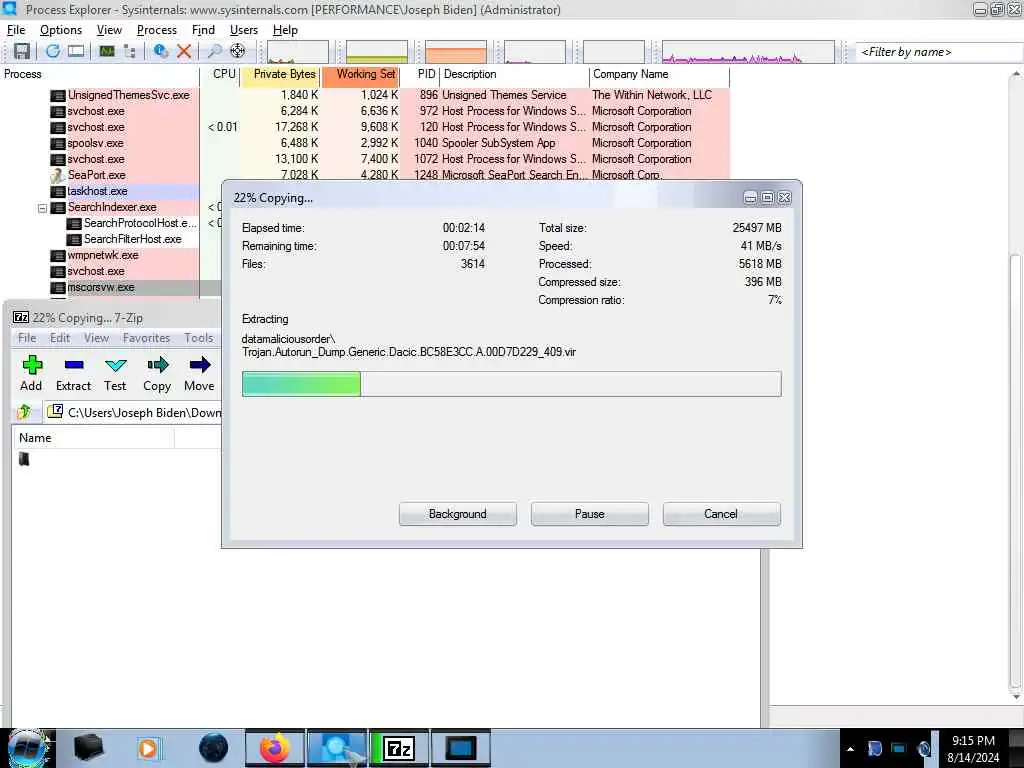Click the 7-Zip Name column header

(93, 438)
